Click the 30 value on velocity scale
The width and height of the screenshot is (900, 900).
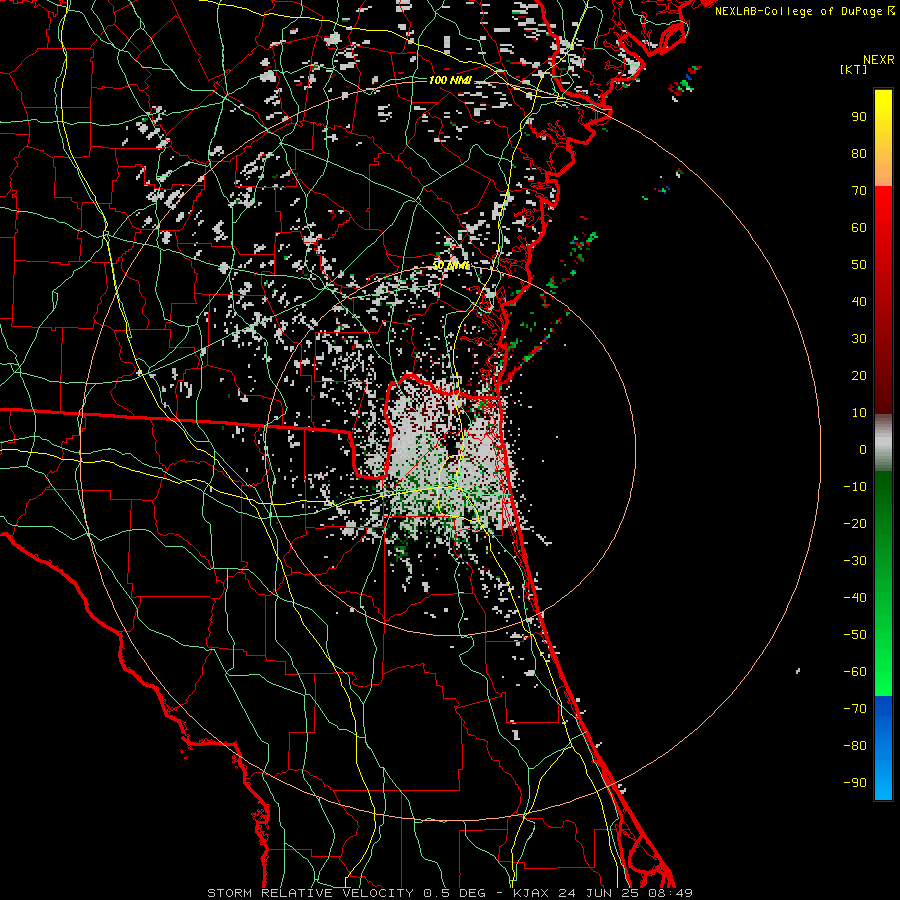pyautogui.click(x=859, y=339)
